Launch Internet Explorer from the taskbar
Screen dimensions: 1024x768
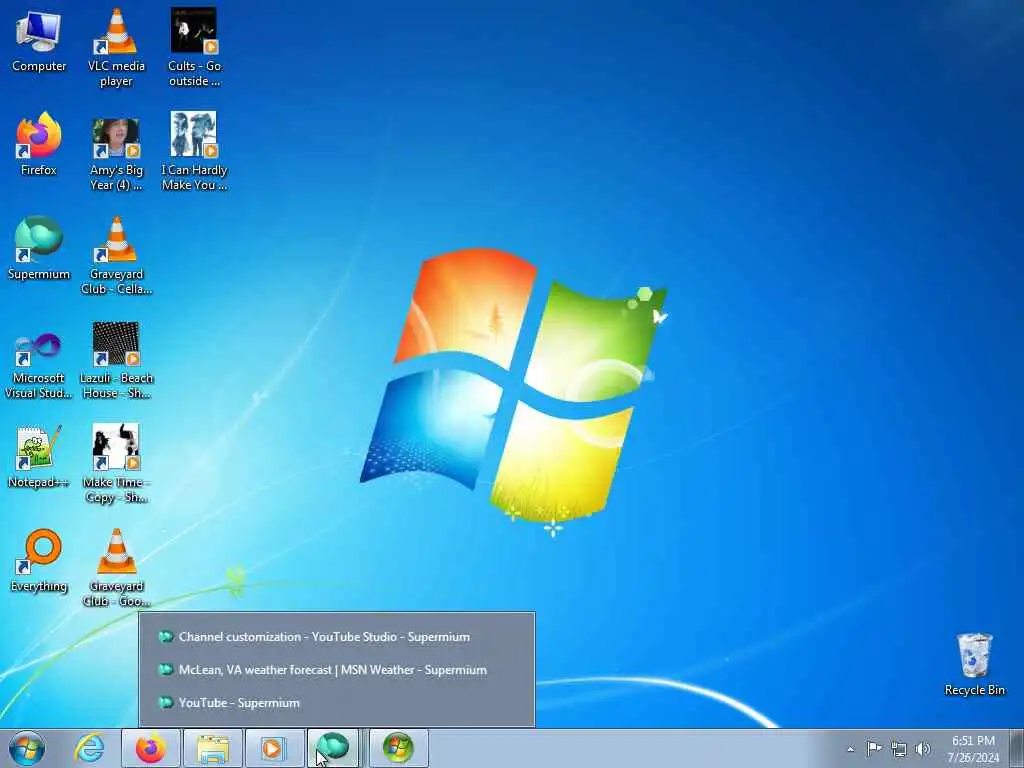click(89, 748)
